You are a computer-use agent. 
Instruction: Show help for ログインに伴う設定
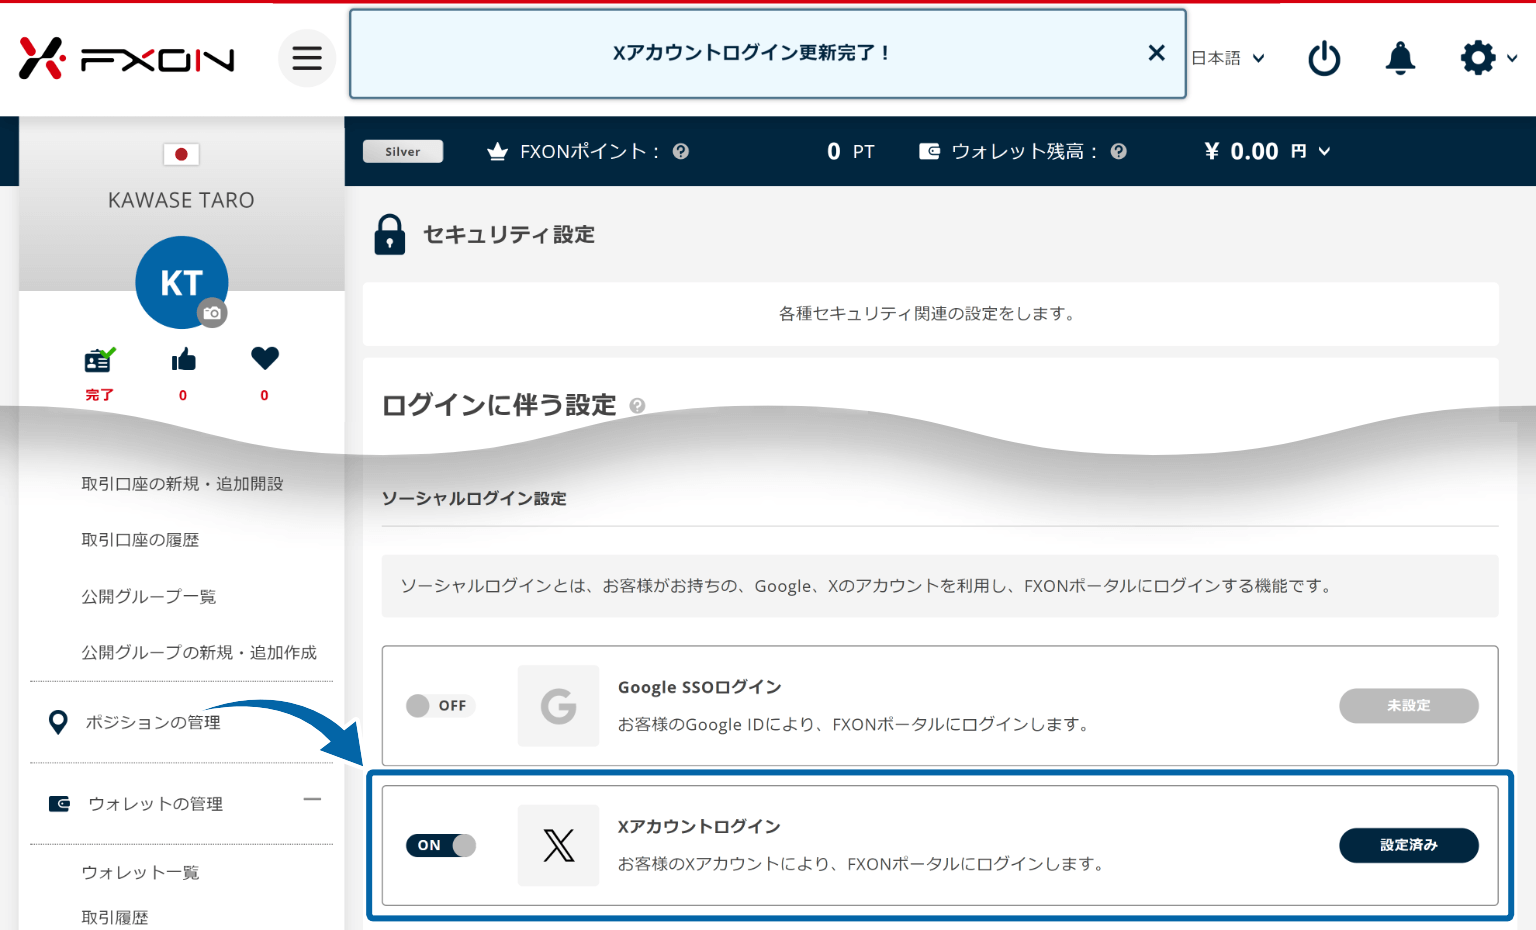coord(637,406)
